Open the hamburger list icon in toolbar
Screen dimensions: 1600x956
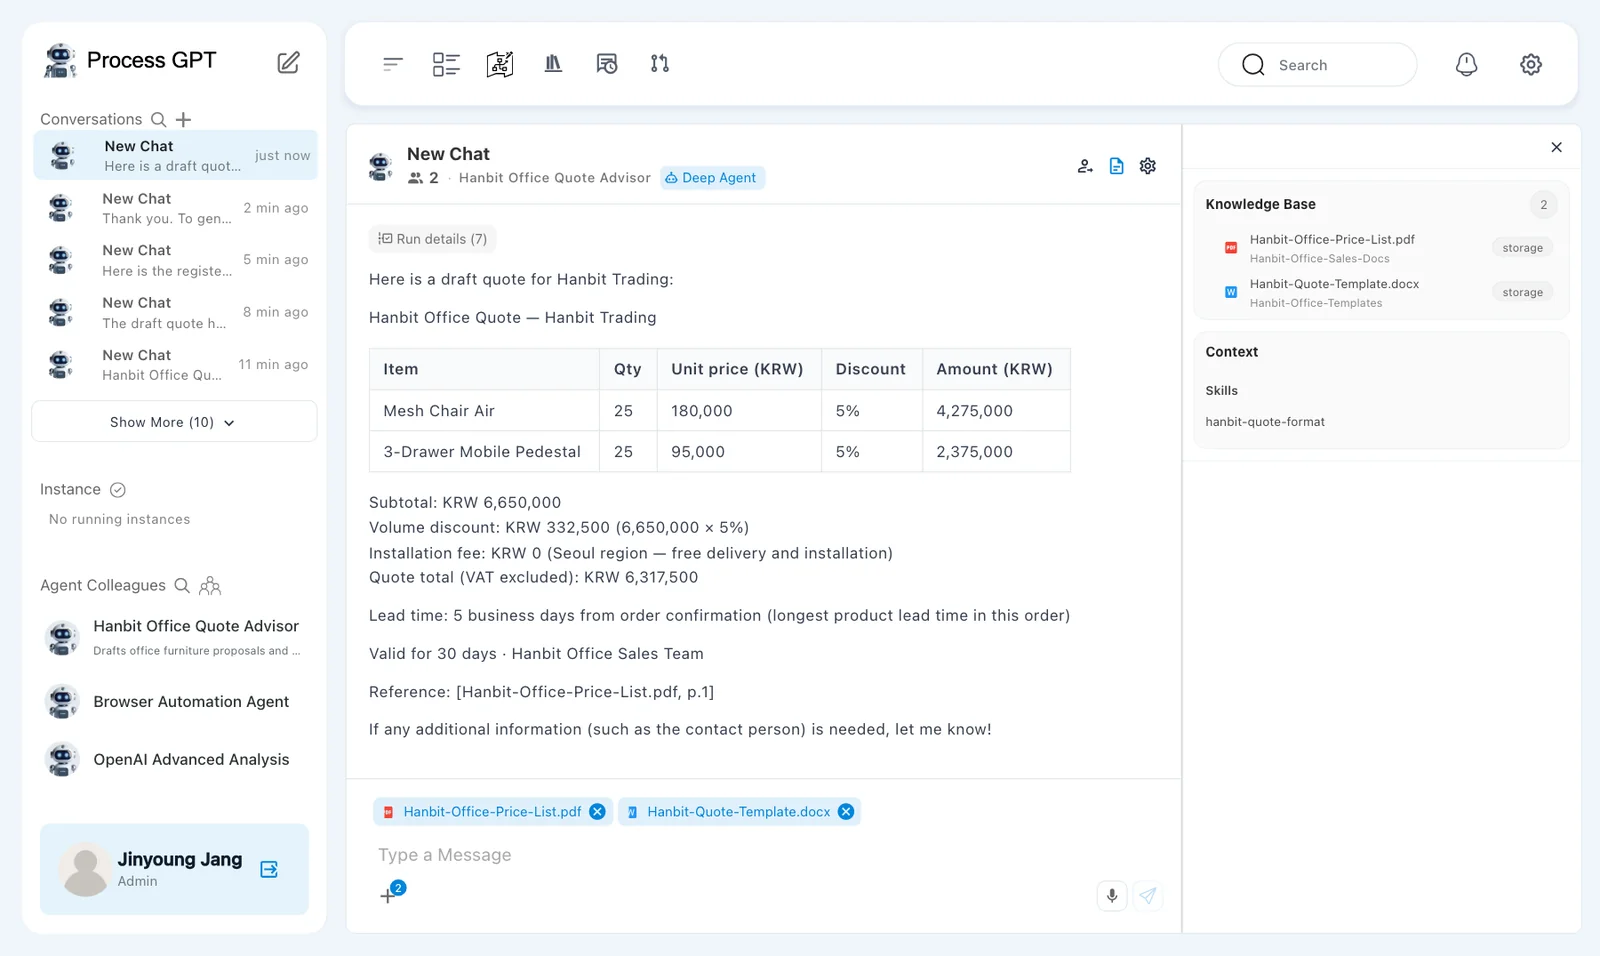click(x=392, y=64)
